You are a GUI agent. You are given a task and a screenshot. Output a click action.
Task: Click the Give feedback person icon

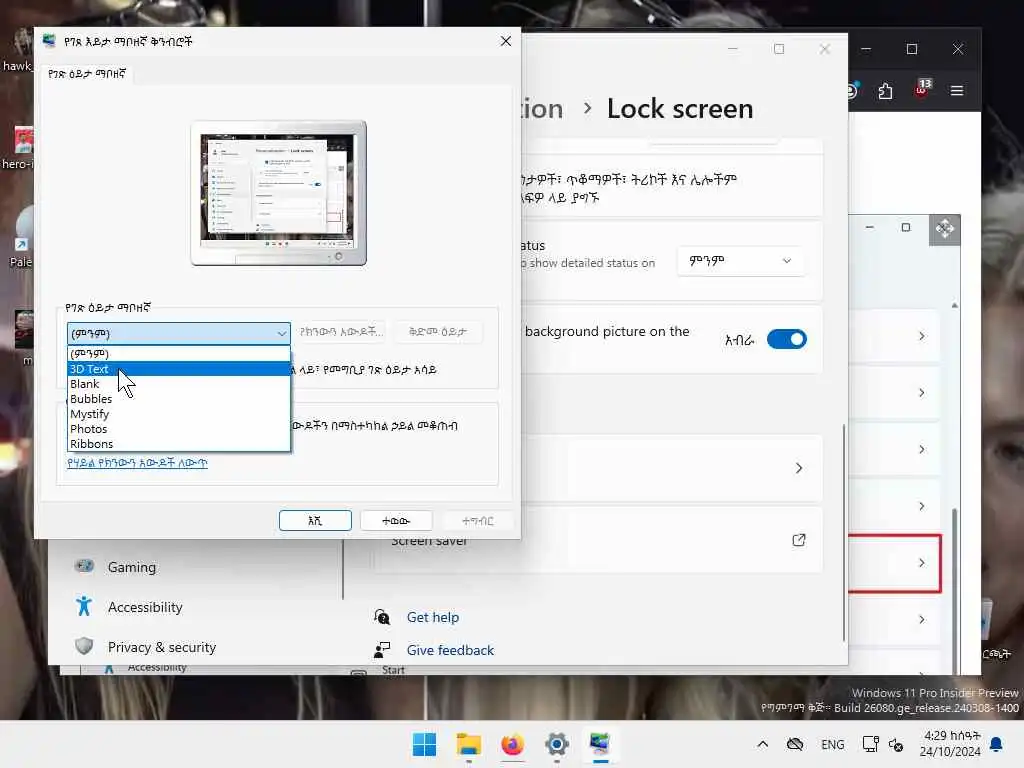[382, 650]
